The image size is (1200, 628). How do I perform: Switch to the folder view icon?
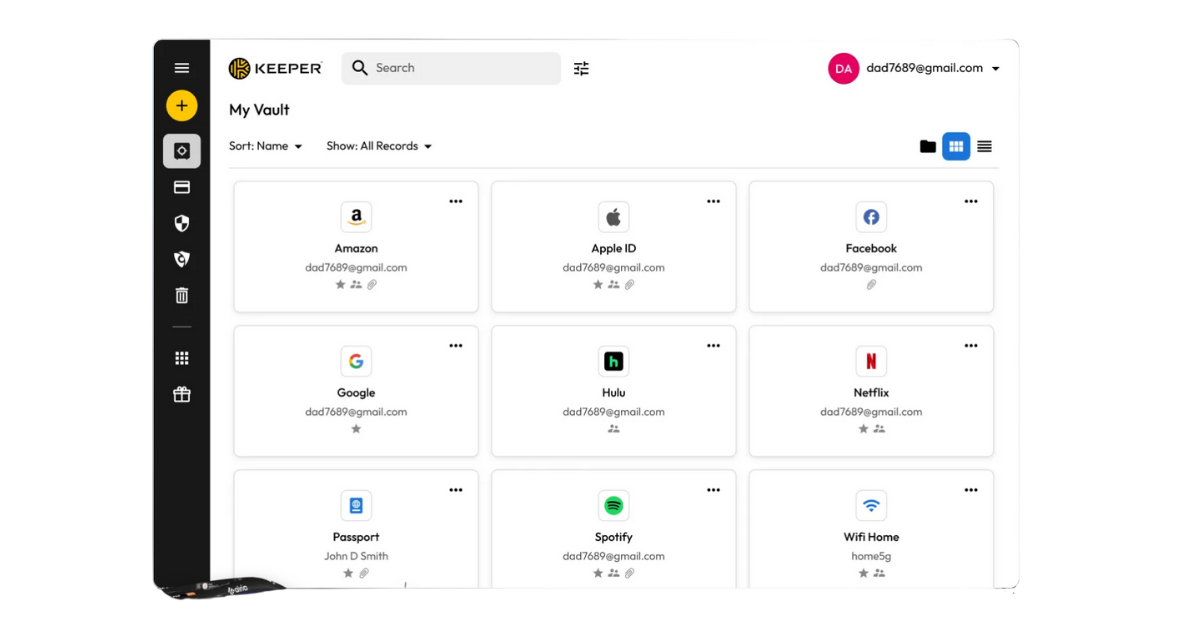click(x=928, y=146)
